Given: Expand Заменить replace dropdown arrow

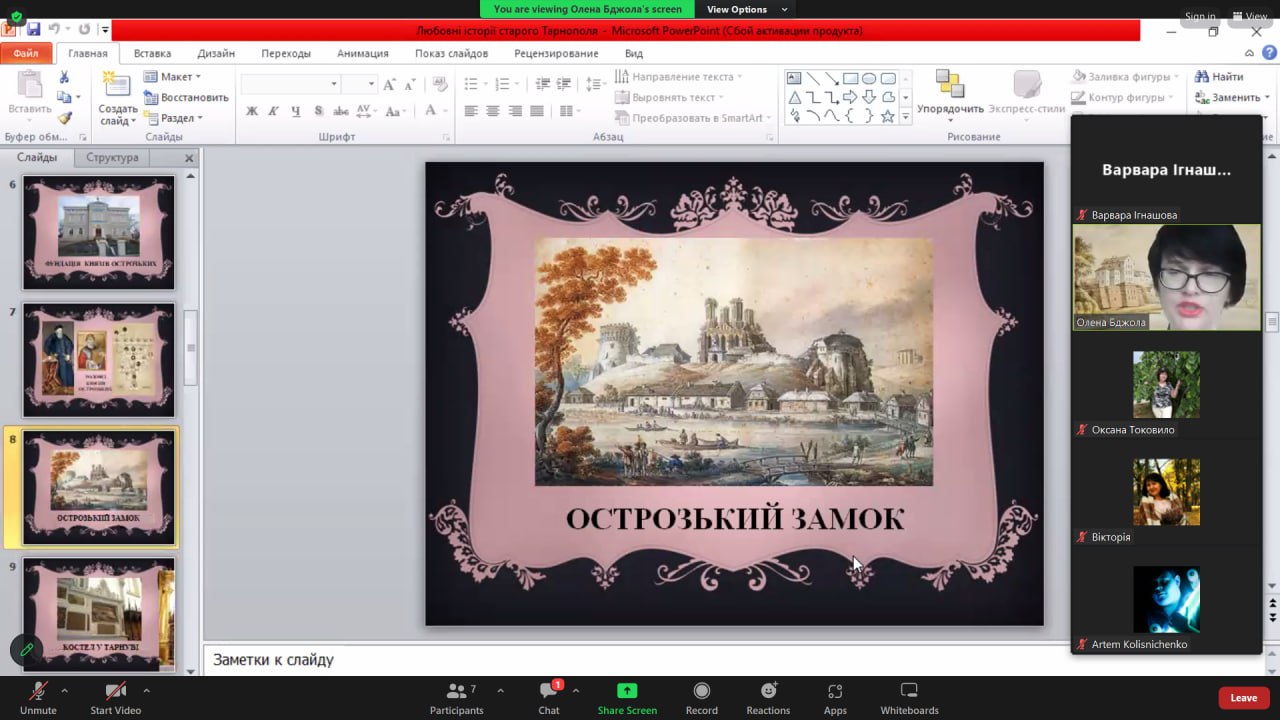Looking at the screenshot, I should (x=1268, y=98).
